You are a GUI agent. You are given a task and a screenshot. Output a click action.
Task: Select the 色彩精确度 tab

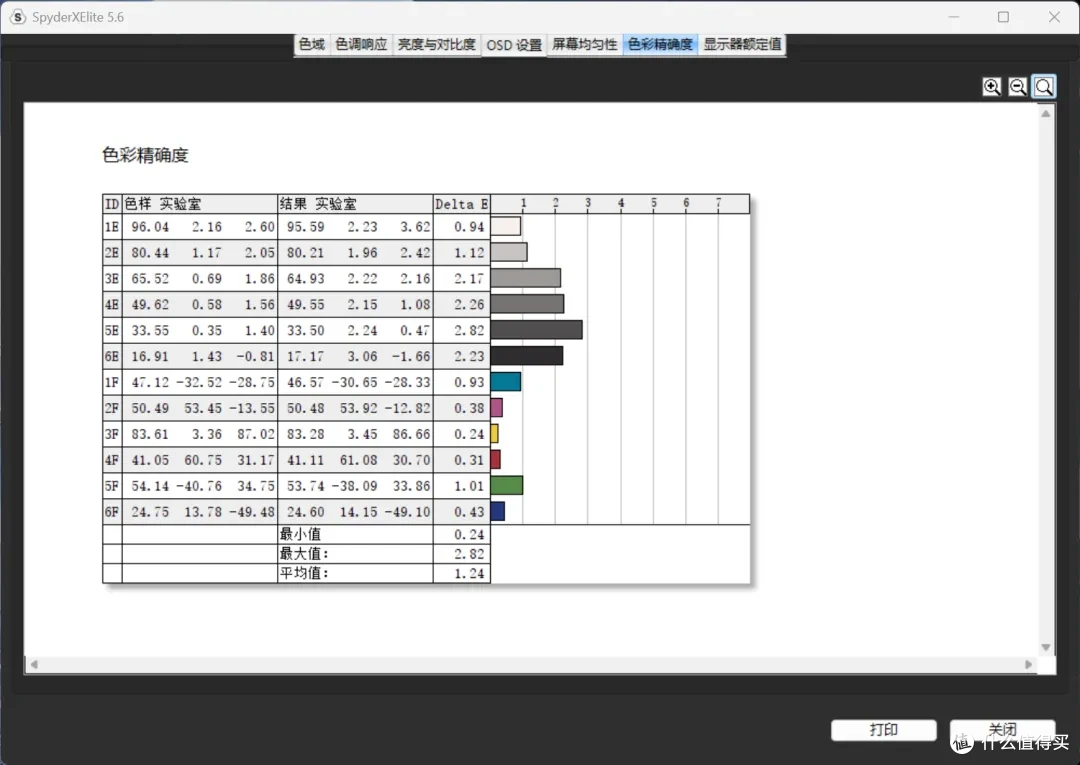click(660, 45)
